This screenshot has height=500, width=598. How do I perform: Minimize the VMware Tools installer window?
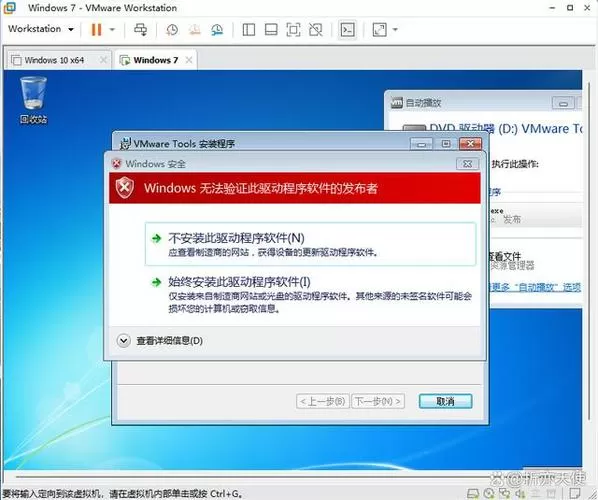tap(421, 144)
